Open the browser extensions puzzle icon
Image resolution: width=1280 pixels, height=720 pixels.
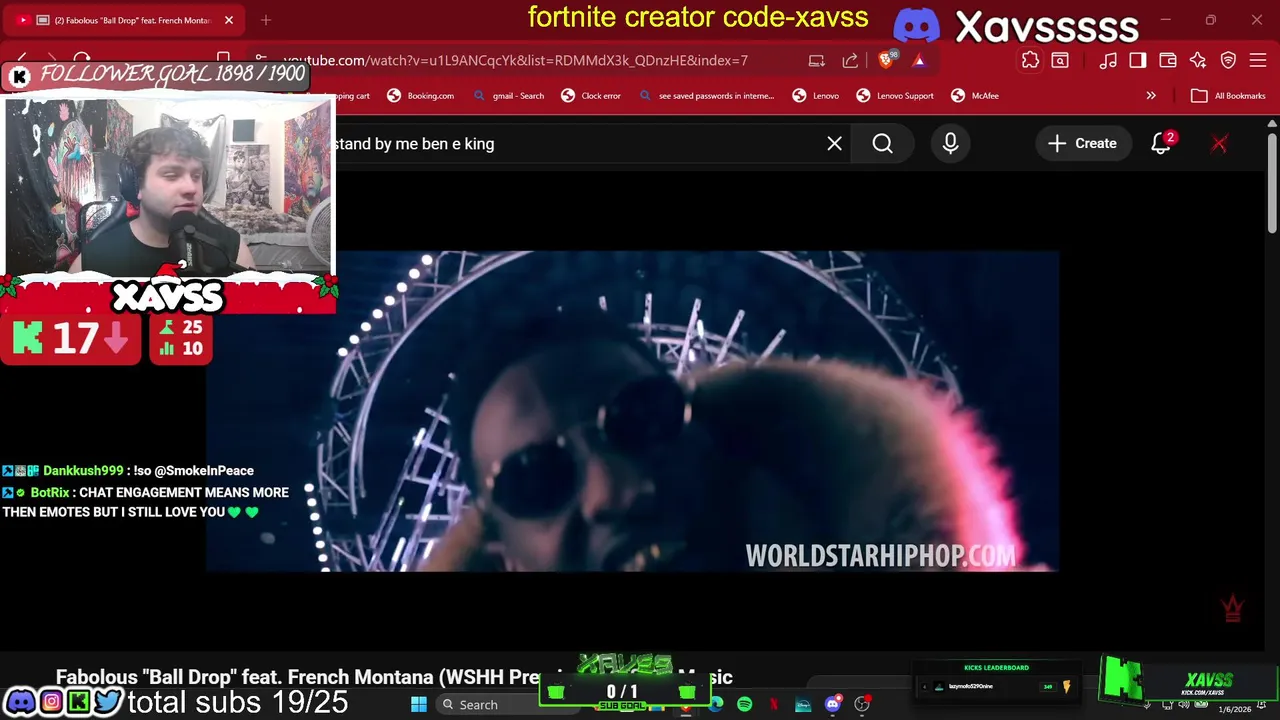coord(1030,60)
